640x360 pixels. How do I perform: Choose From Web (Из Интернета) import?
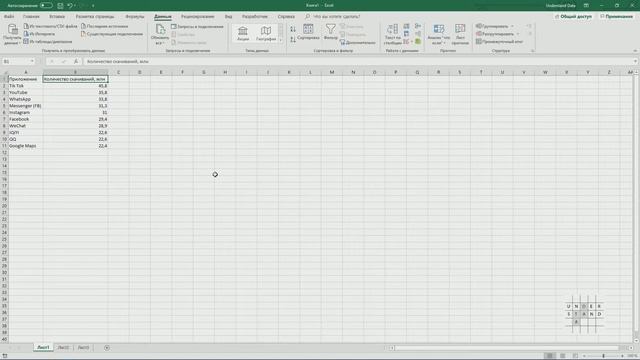39,34
